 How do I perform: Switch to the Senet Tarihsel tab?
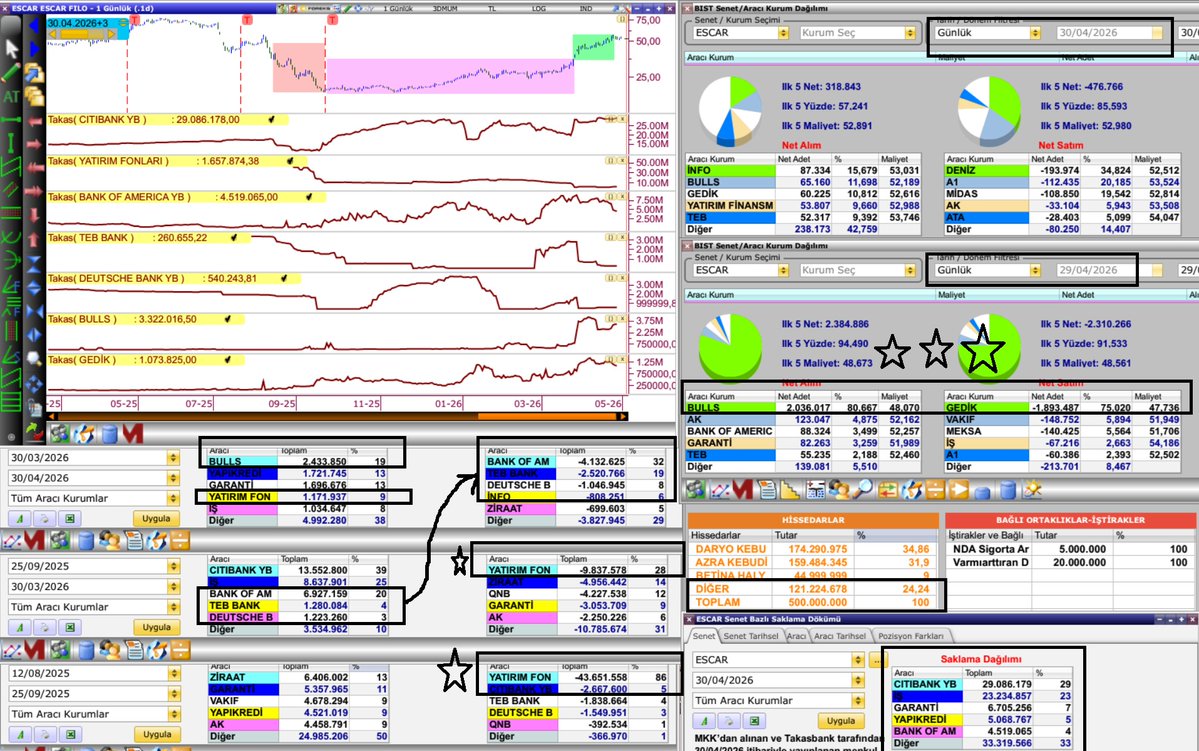tap(750, 636)
